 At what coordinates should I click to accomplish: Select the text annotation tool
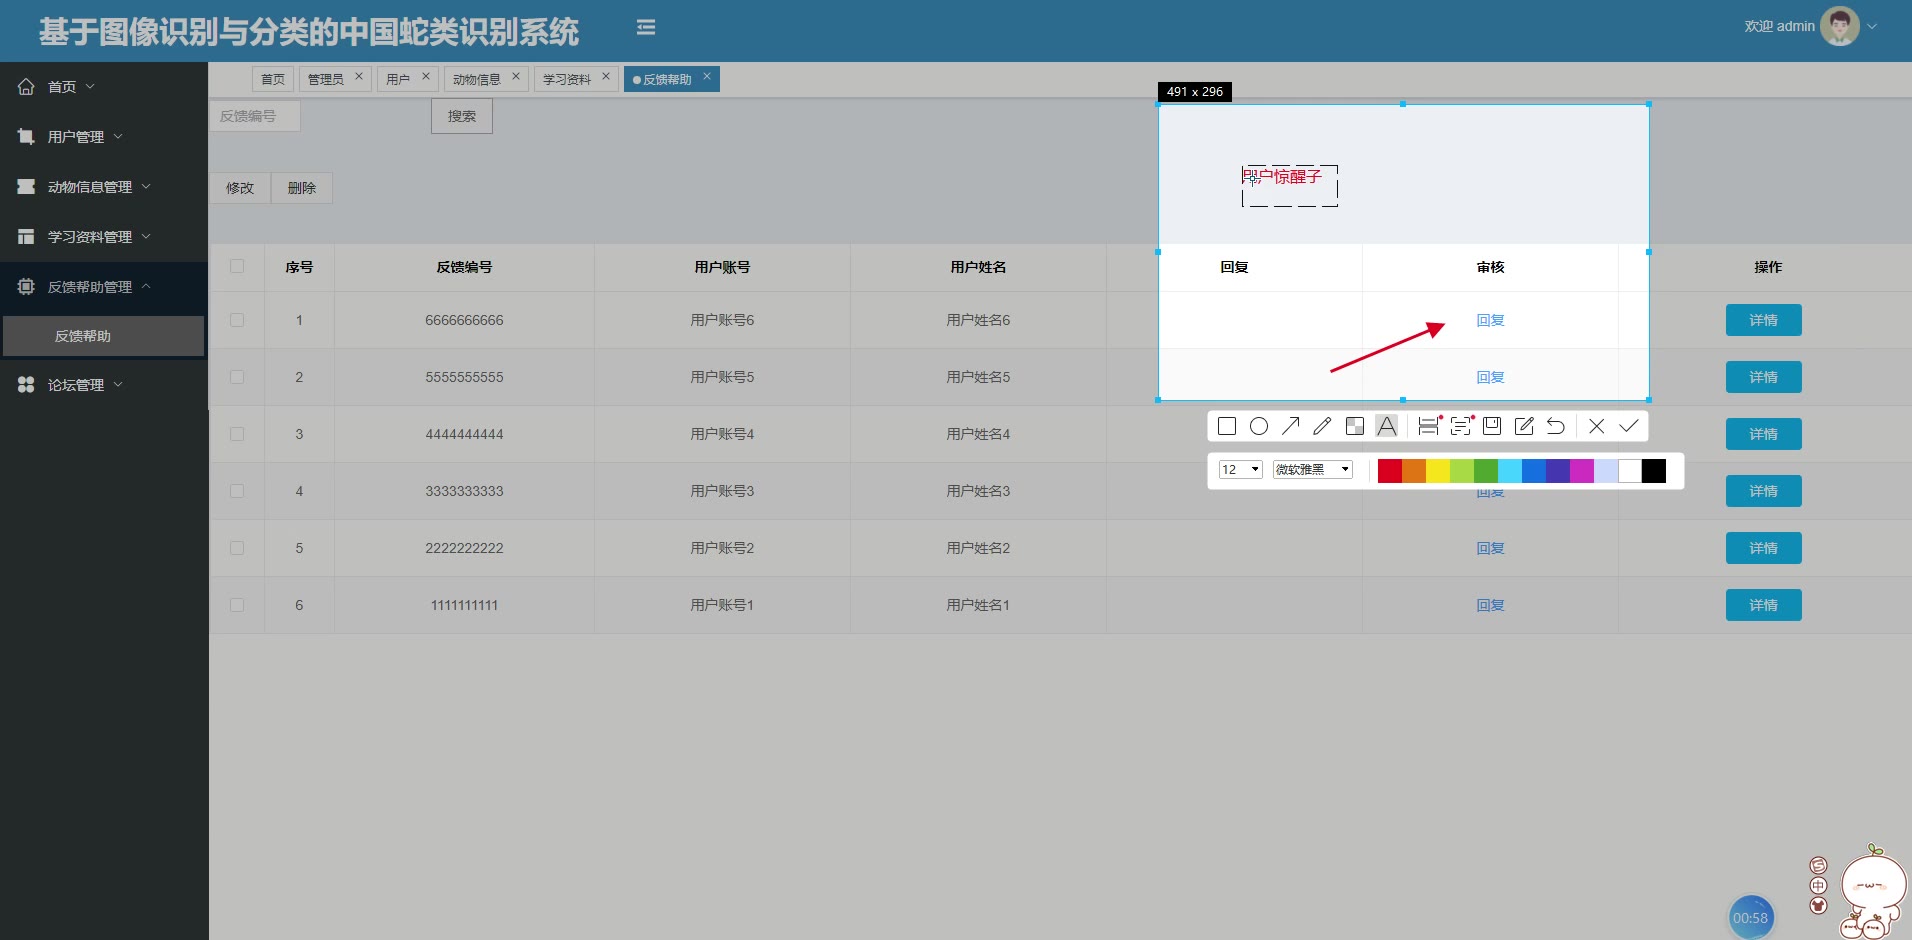[x=1386, y=426]
